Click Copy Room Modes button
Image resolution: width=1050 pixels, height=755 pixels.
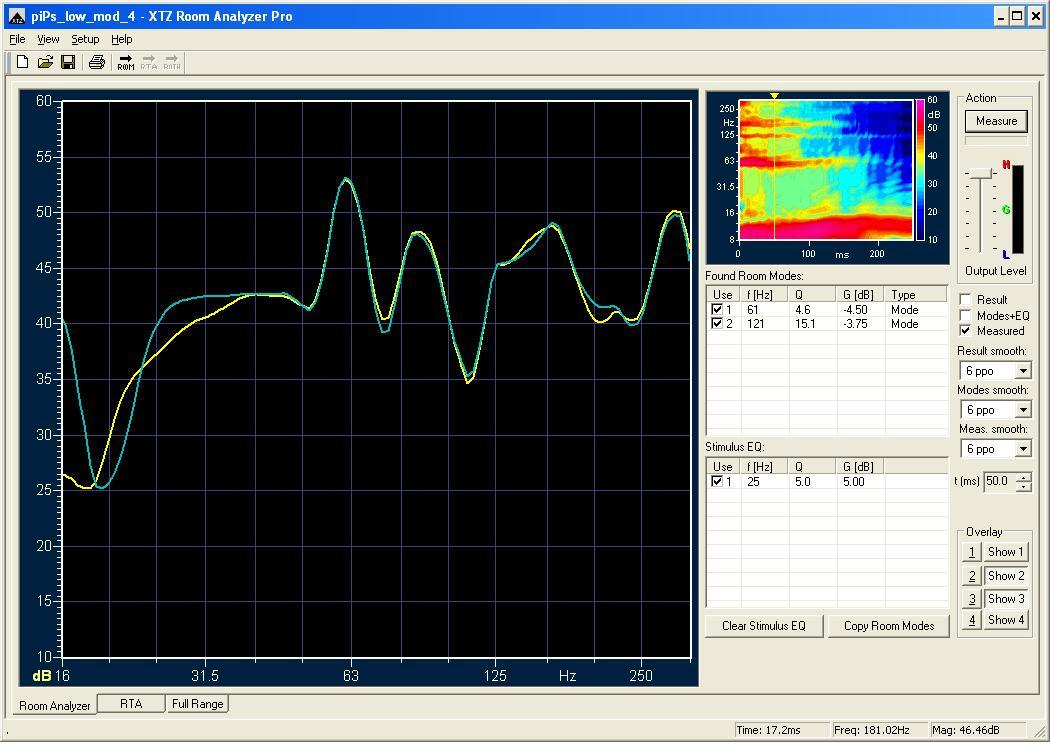coord(889,626)
